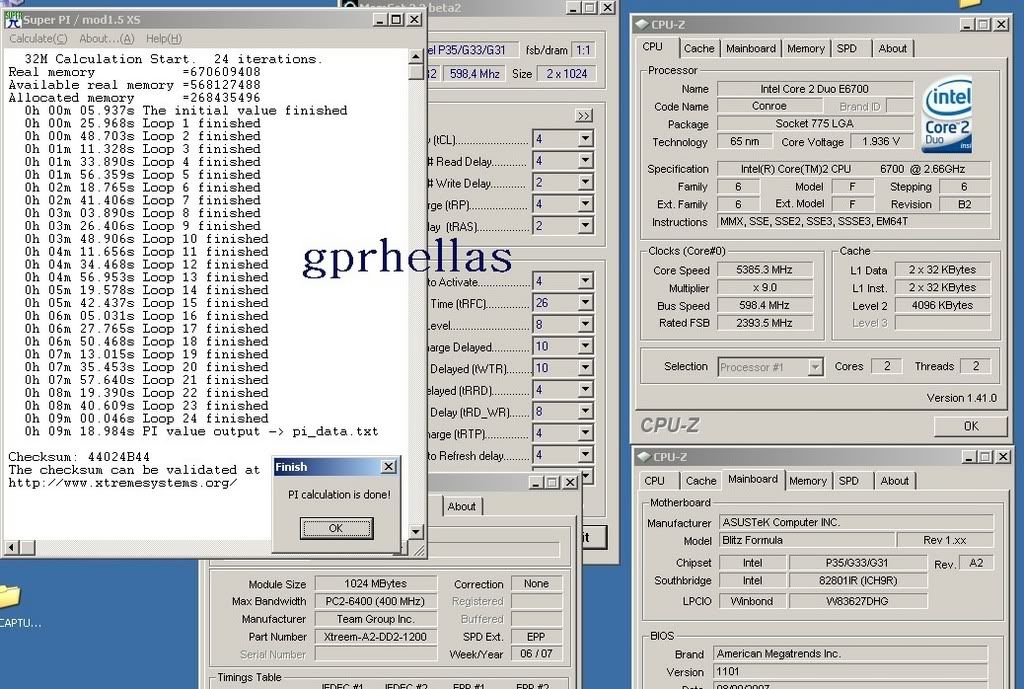Screen dimensions: 1024x689
Task: Click the 'Checksum: 44024B44' line in Super PI
Action: (79, 457)
